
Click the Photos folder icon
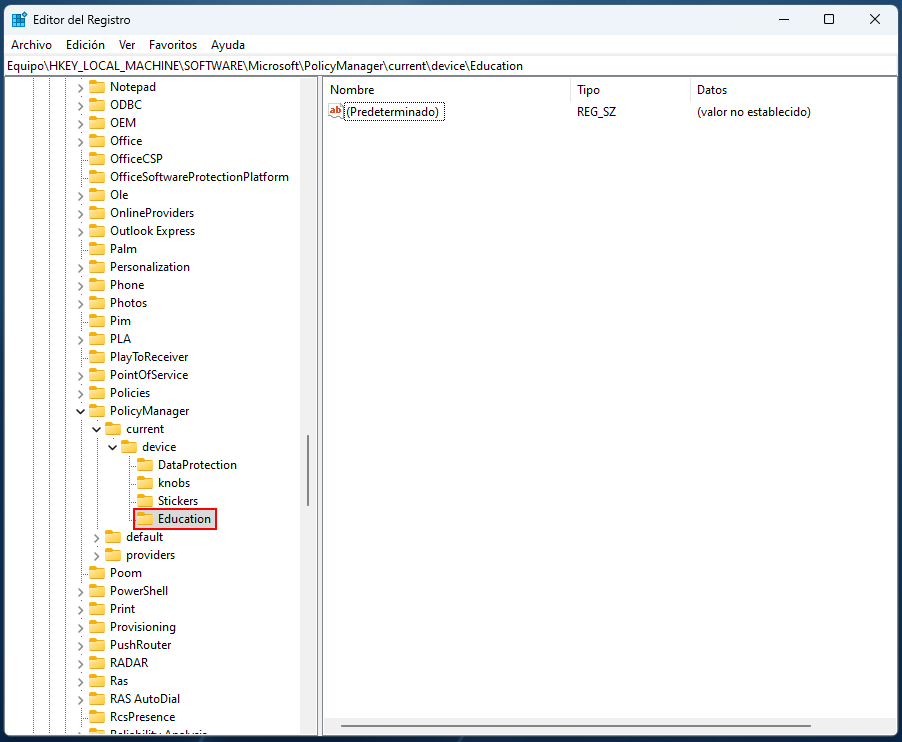pyautogui.click(x=97, y=303)
